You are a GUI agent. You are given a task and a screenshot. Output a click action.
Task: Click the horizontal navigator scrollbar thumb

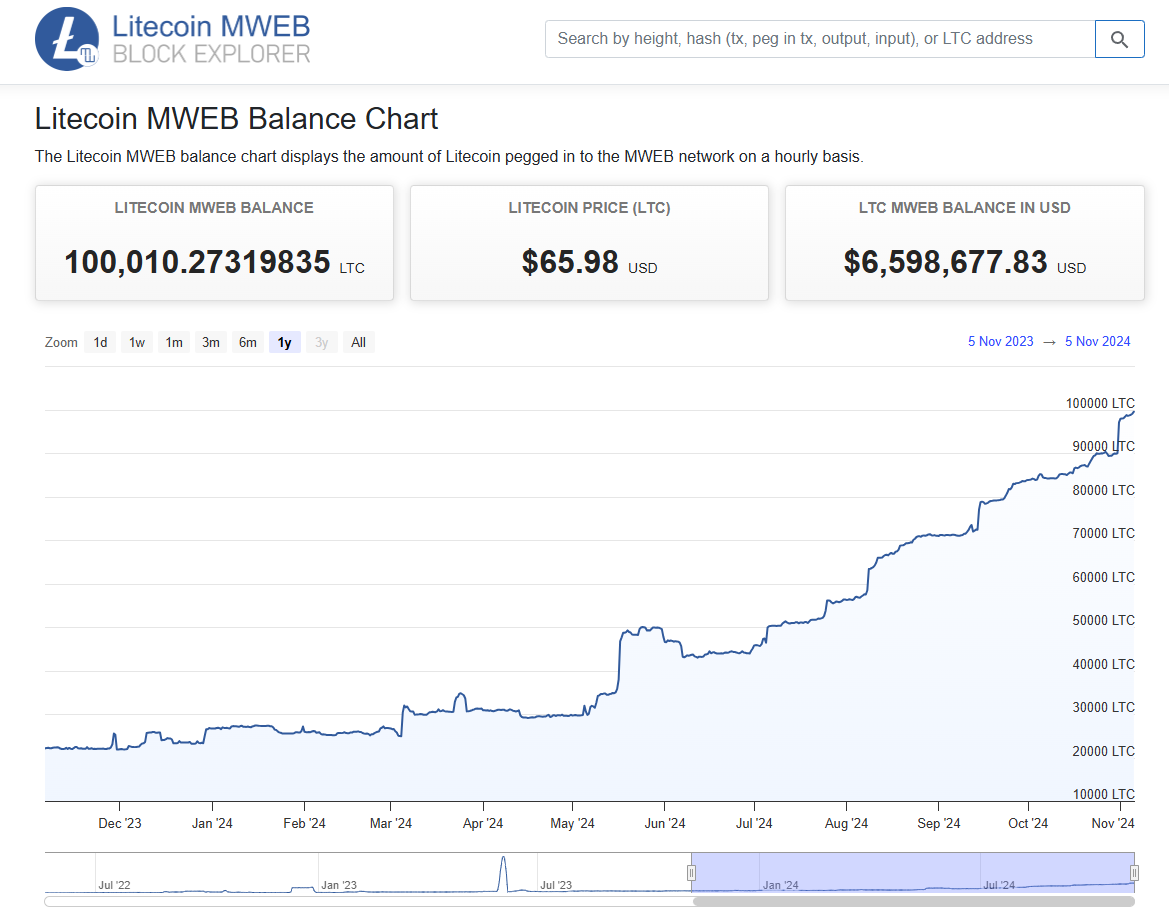point(913,902)
